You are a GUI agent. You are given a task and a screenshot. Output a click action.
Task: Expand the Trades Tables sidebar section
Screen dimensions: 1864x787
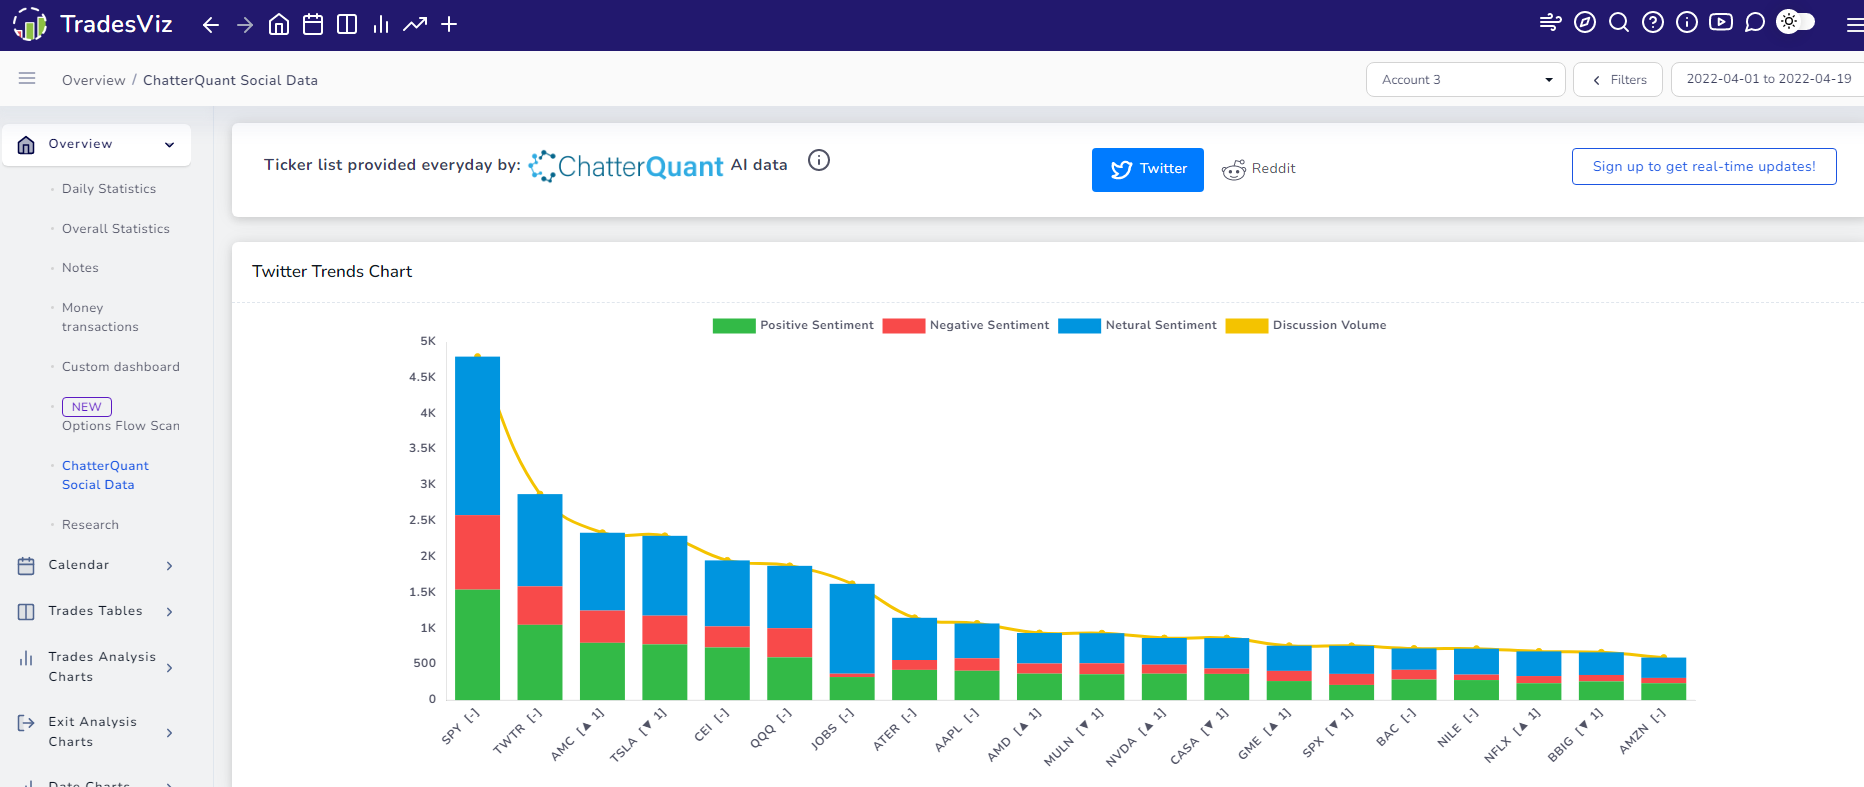point(96,611)
